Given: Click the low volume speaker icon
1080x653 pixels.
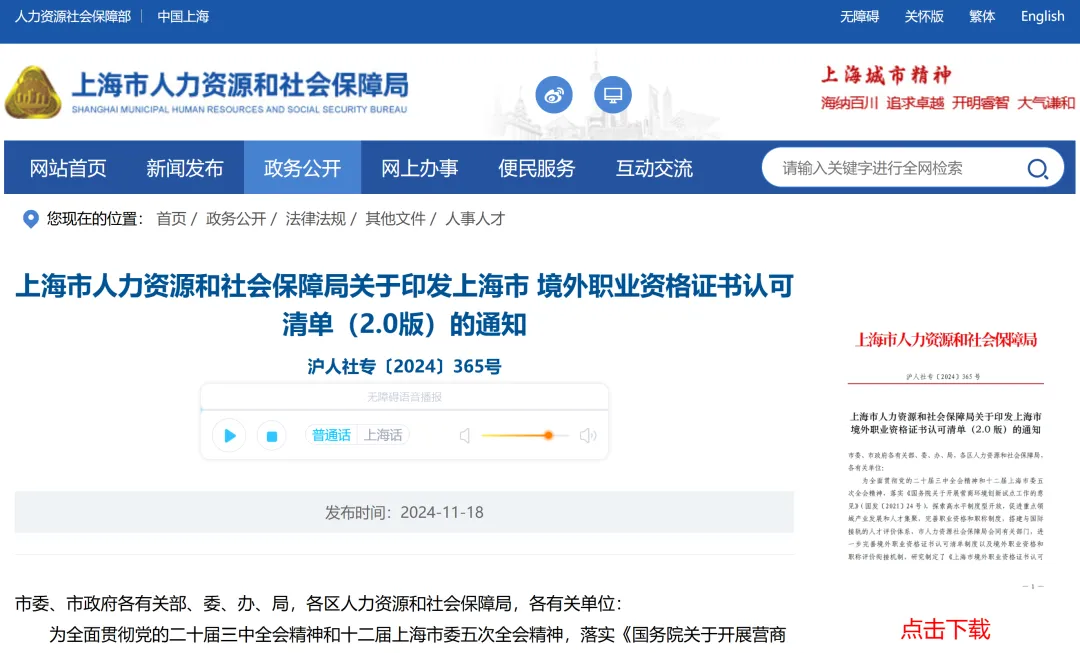Looking at the screenshot, I should 464,435.
